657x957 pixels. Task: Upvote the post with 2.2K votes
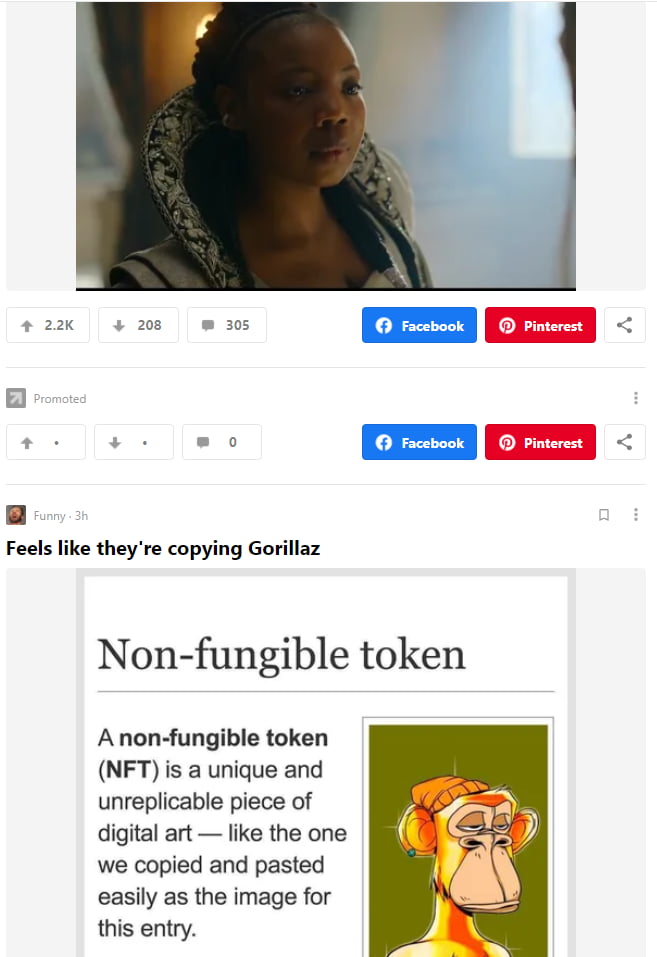point(48,325)
